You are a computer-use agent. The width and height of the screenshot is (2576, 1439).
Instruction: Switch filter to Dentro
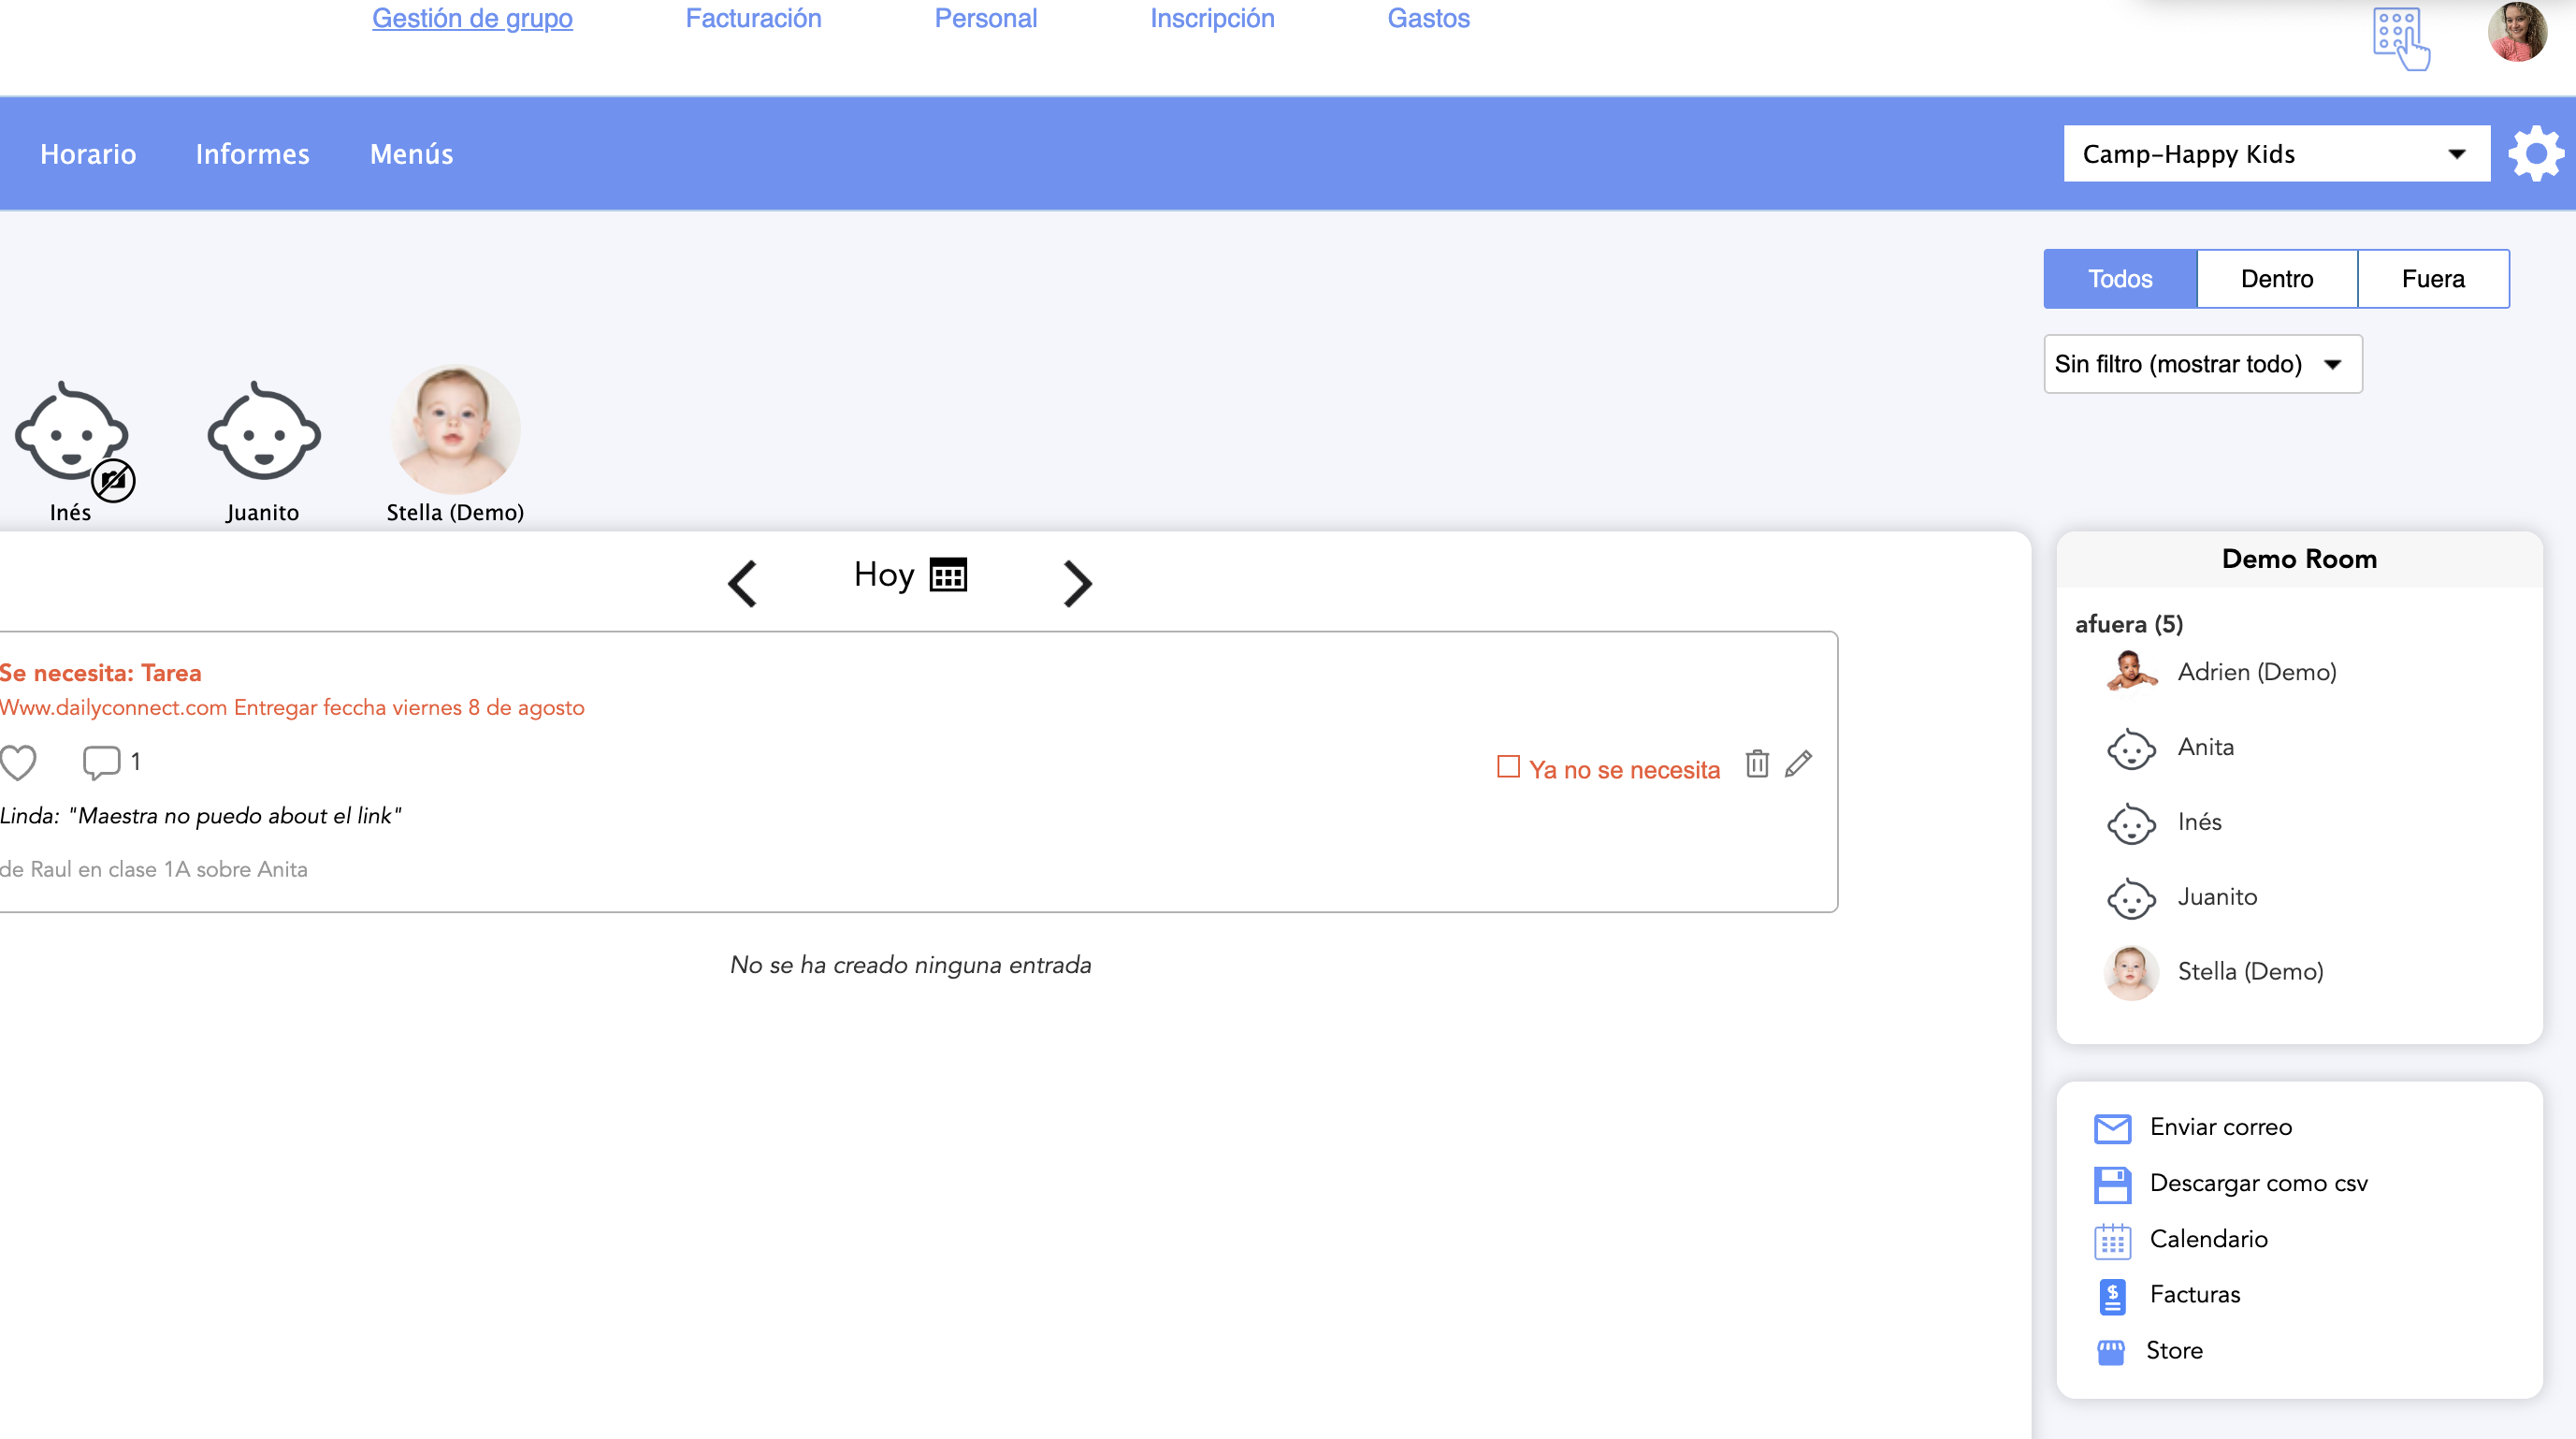pyautogui.click(x=2276, y=279)
